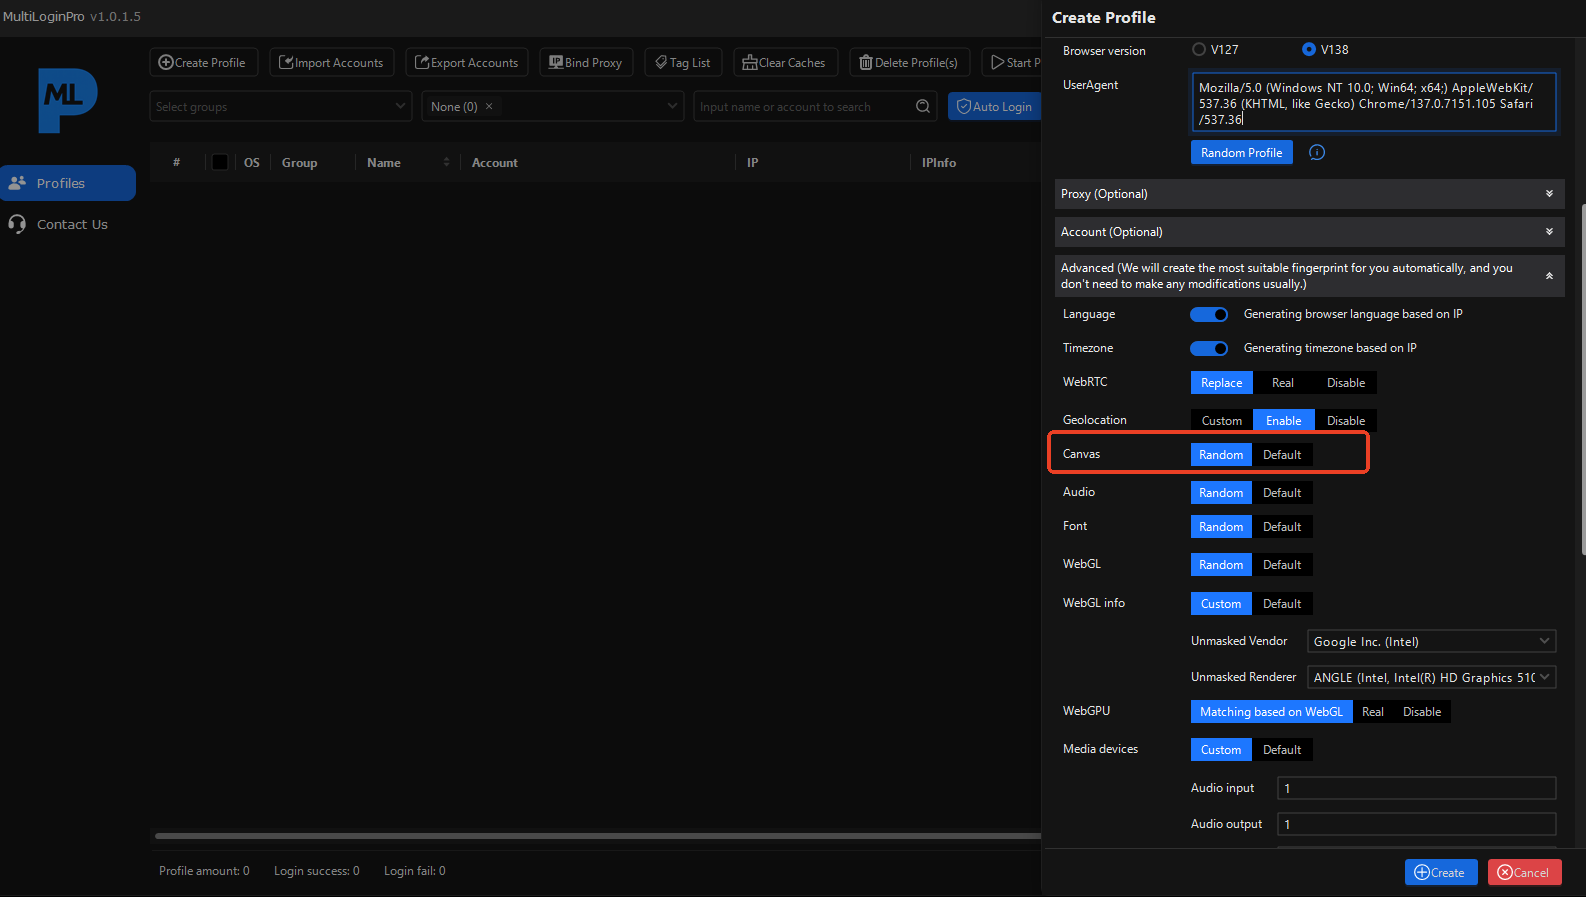1586x897 pixels.
Task: Set WebRTC to Real
Action: point(1283,382)
